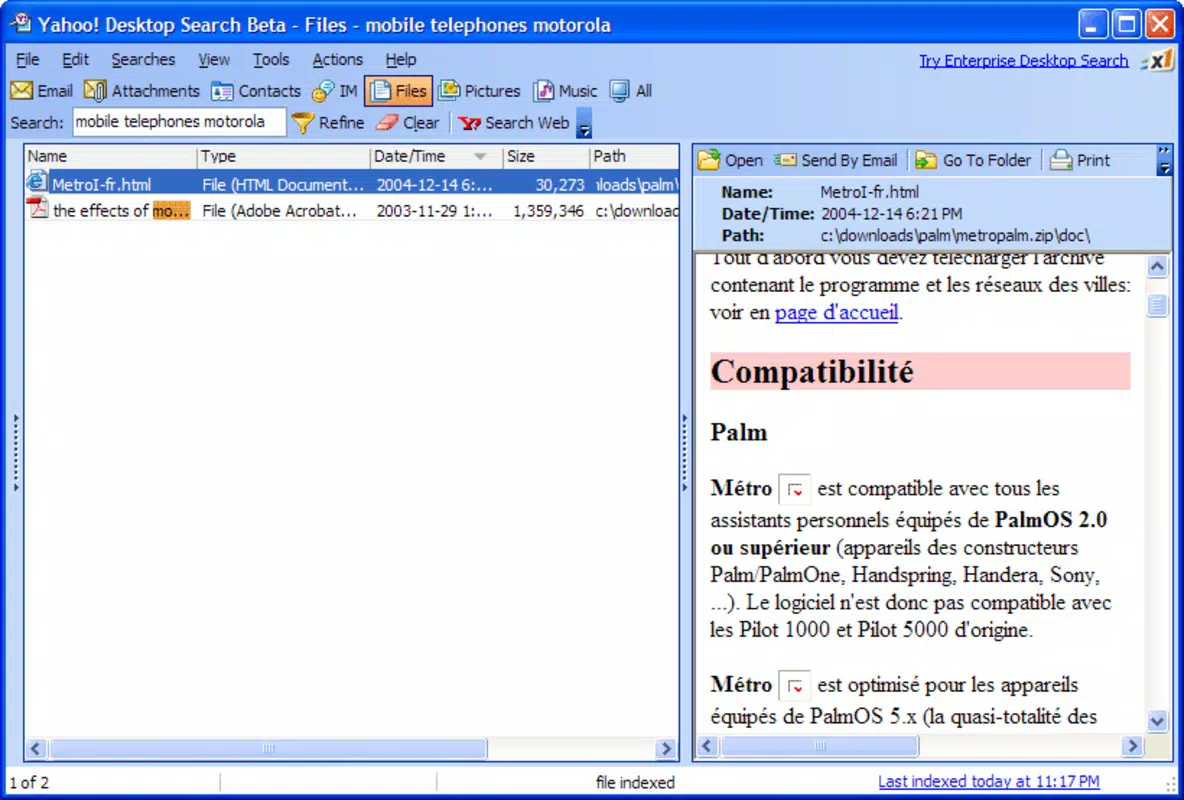Select the 'the effects of mo...' PDF row
Viewport: 1184px width, 800px height.
click(x=352, y=210)
